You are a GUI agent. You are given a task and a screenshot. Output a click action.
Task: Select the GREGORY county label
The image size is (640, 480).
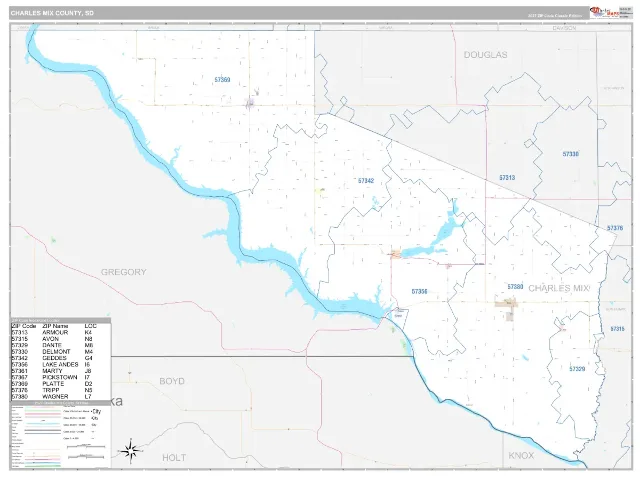click(x=123, y=272)
